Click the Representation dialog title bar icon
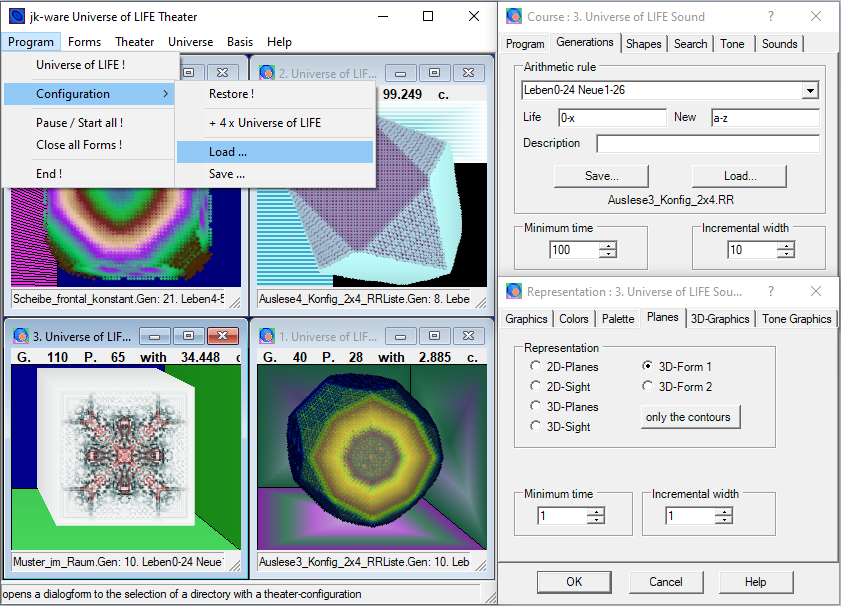This screenshot has width=841, height=606. (514, 292)
